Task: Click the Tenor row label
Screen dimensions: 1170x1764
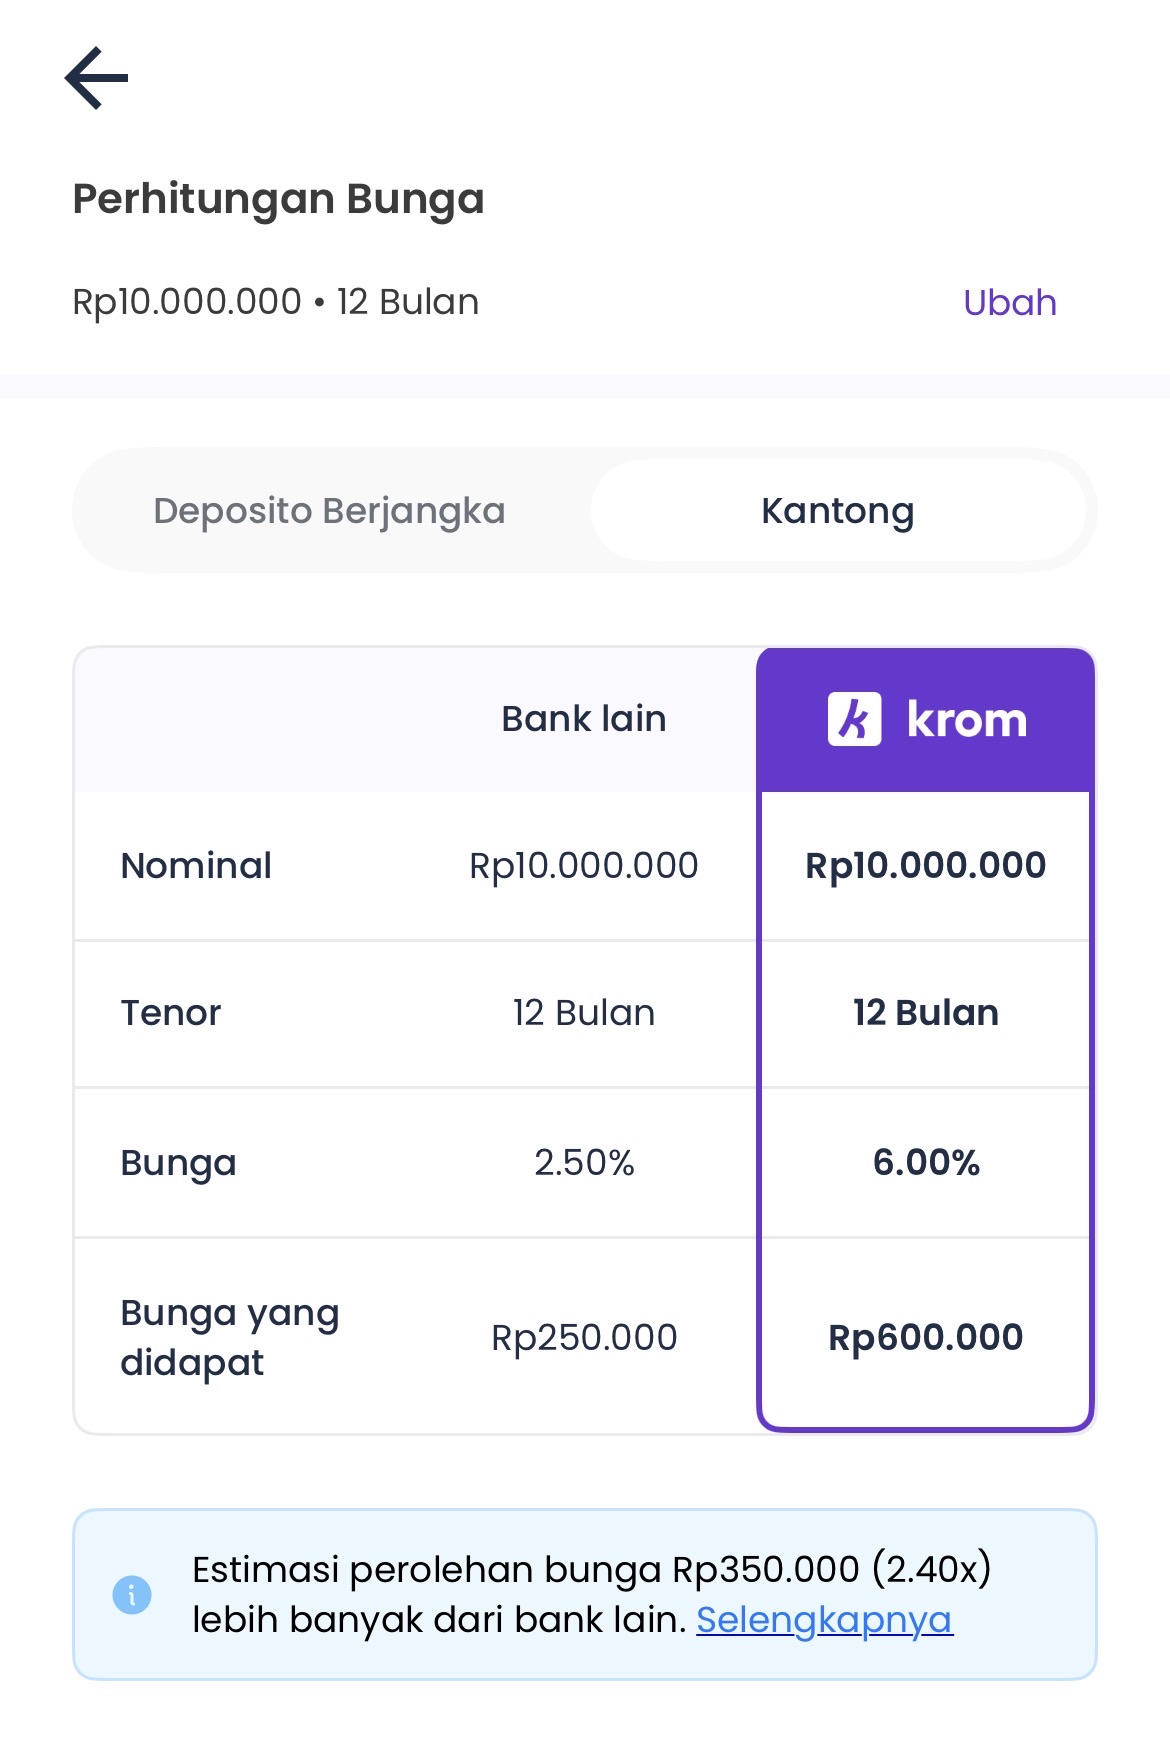Action: tap(171, 1013)
